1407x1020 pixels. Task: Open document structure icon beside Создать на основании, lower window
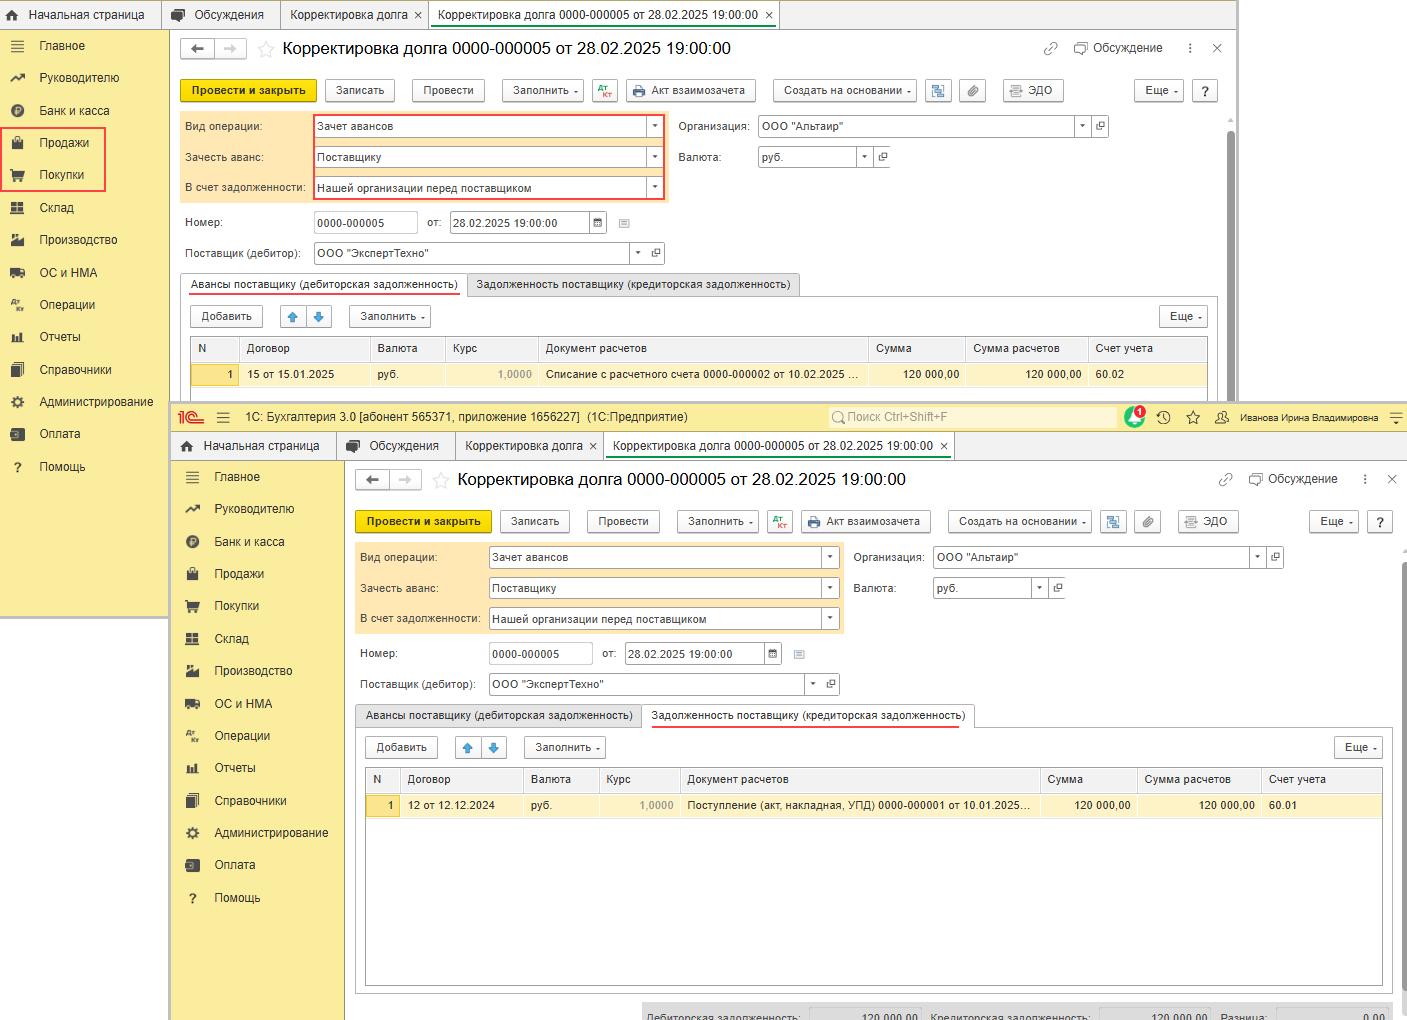(x=1113, y=522)
